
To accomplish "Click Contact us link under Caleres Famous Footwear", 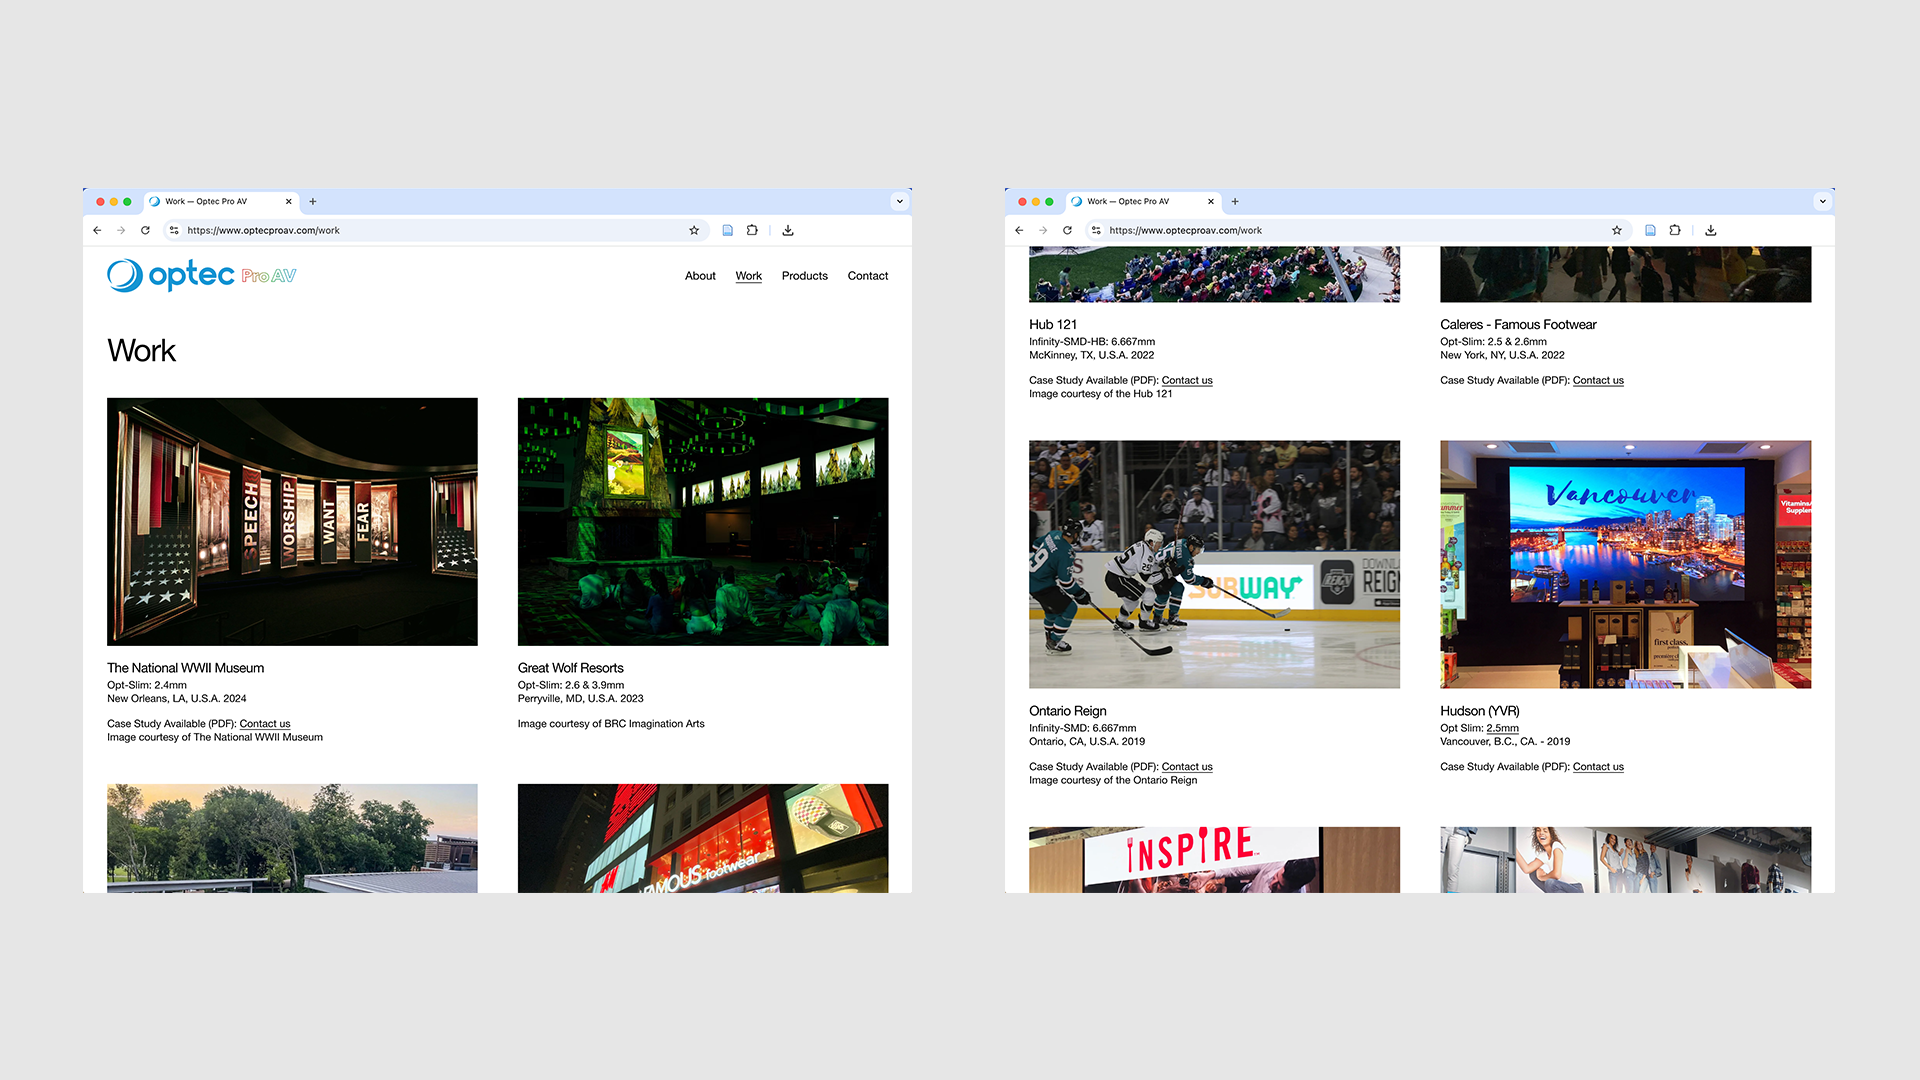I will (1598, 381).
